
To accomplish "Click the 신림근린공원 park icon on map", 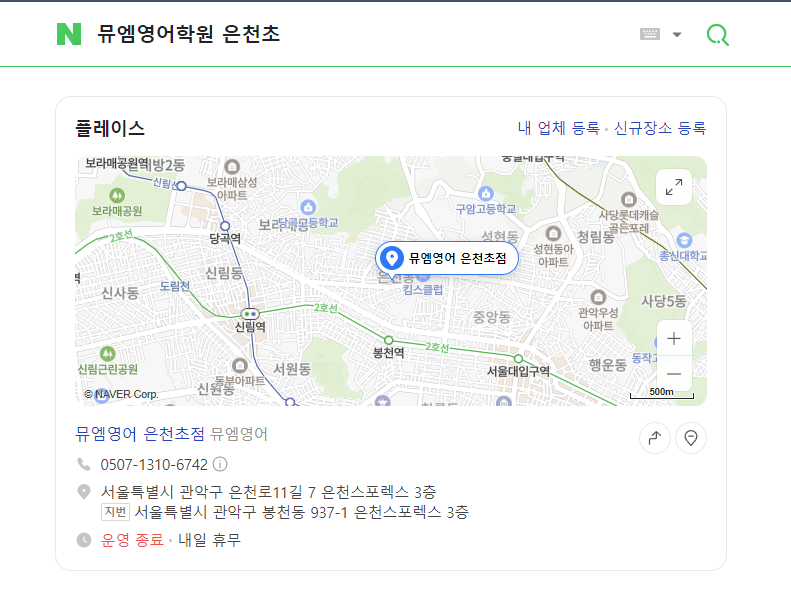I will pos(107,353).
